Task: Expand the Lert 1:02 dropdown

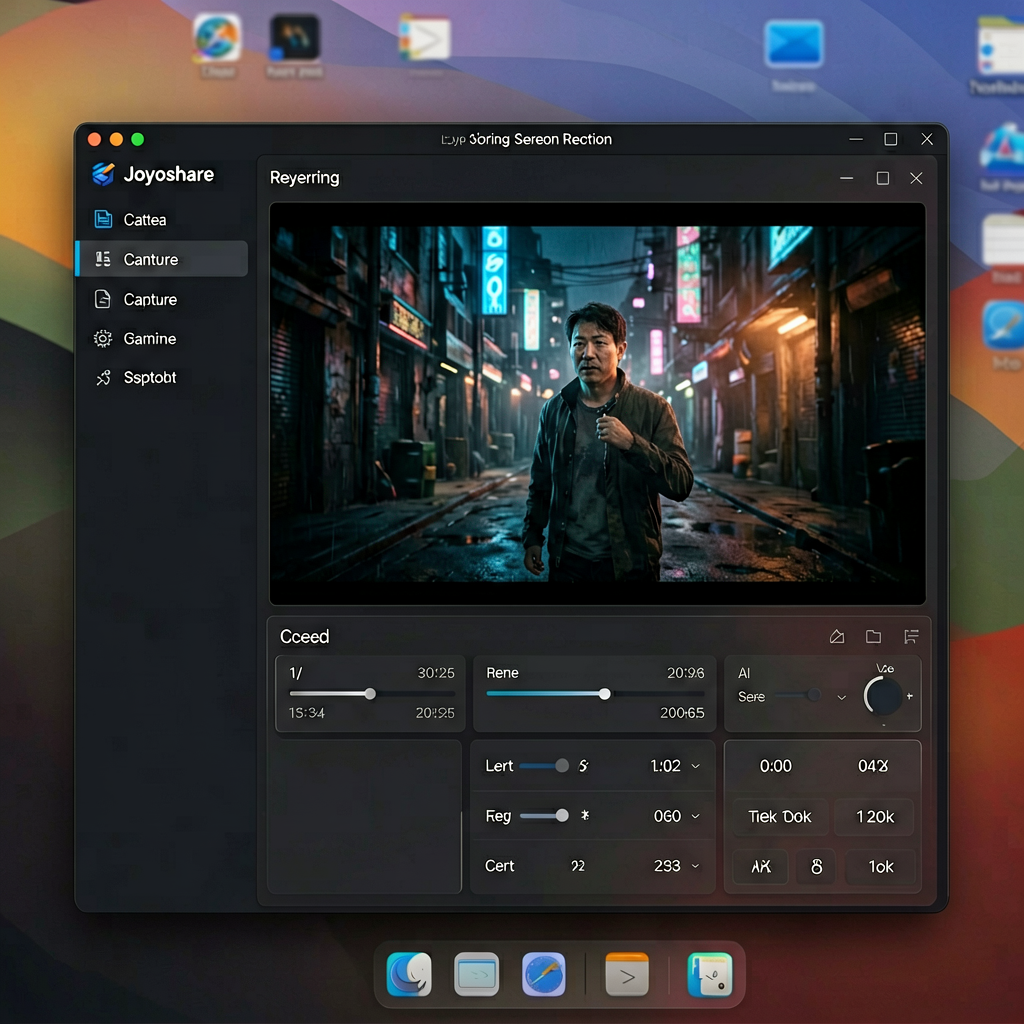Action: click(696, 766)
